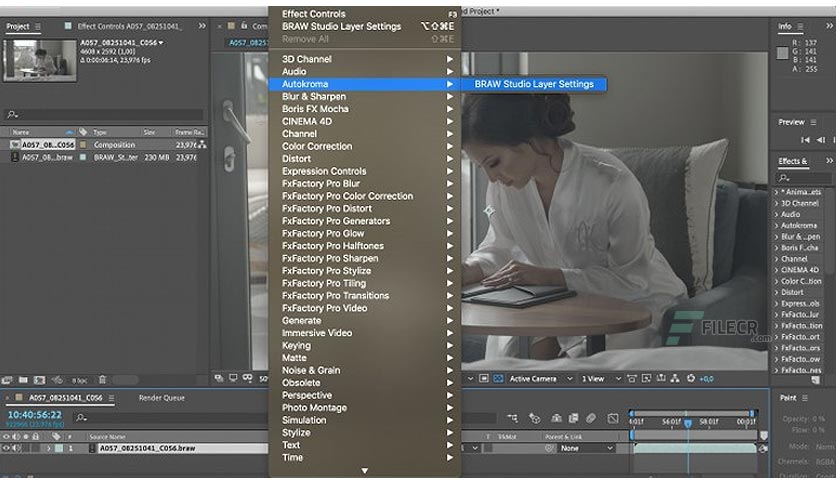Click Info panel color sample swatch

point(782,52)
